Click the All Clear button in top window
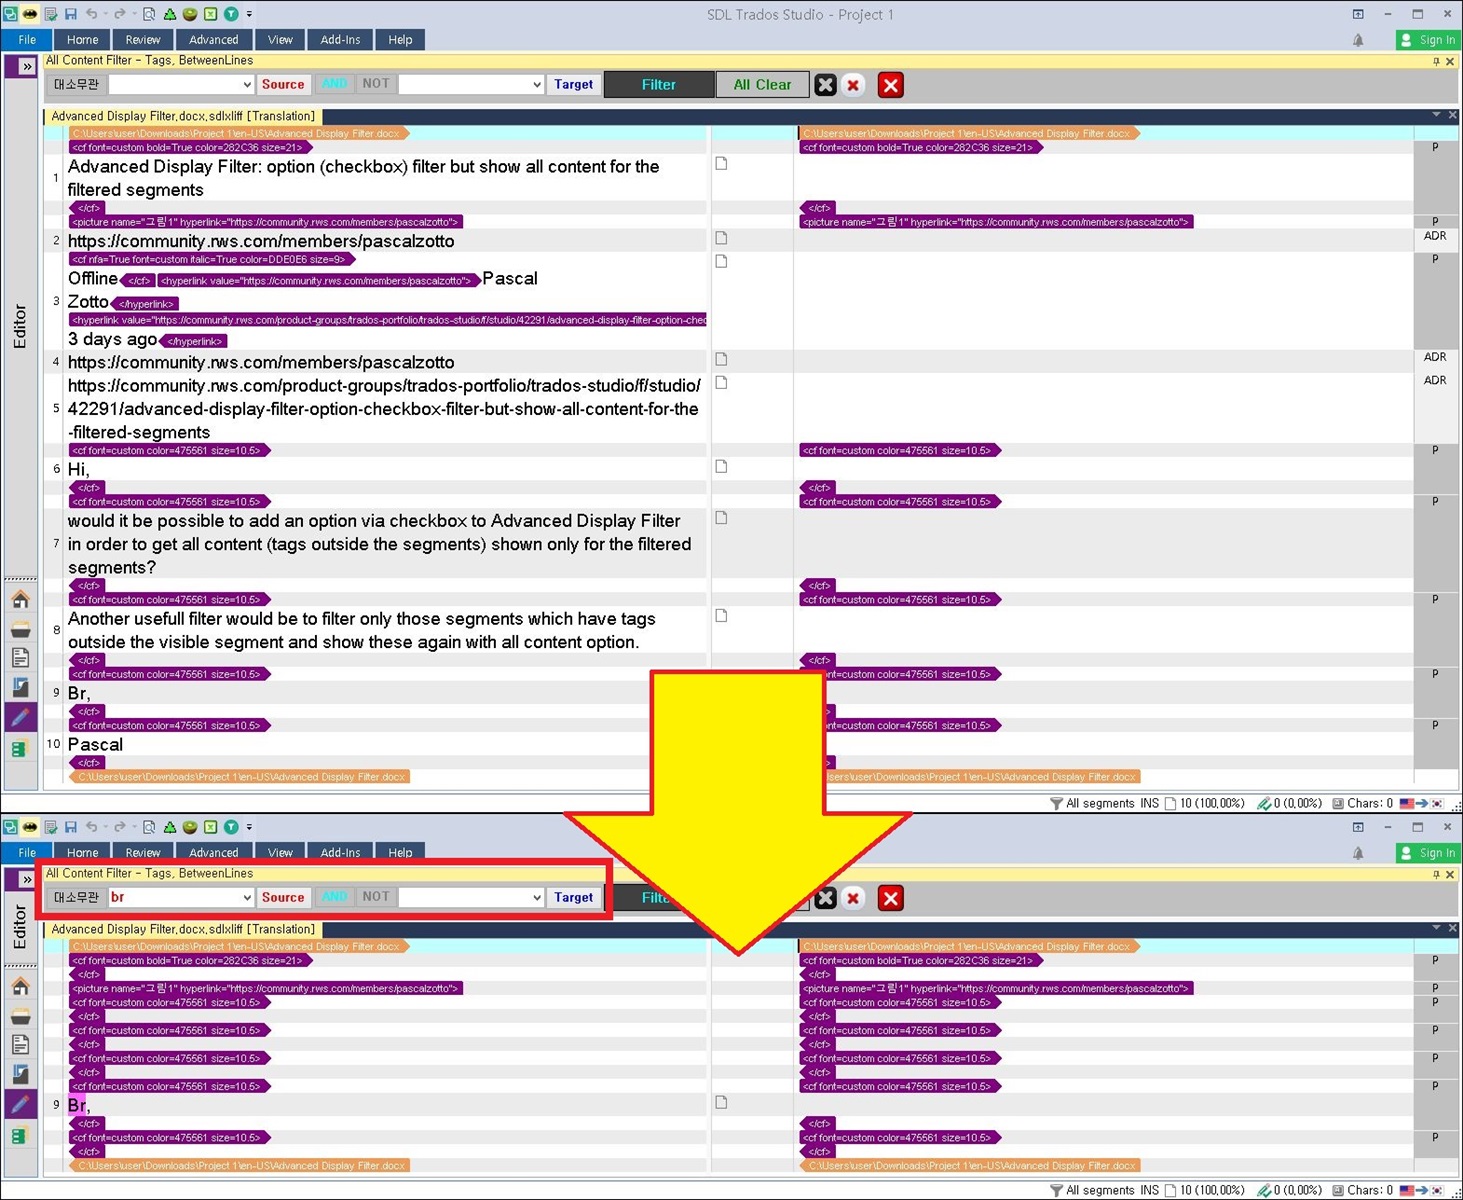Viewport: 1463px width, 1200px height. 762,85
